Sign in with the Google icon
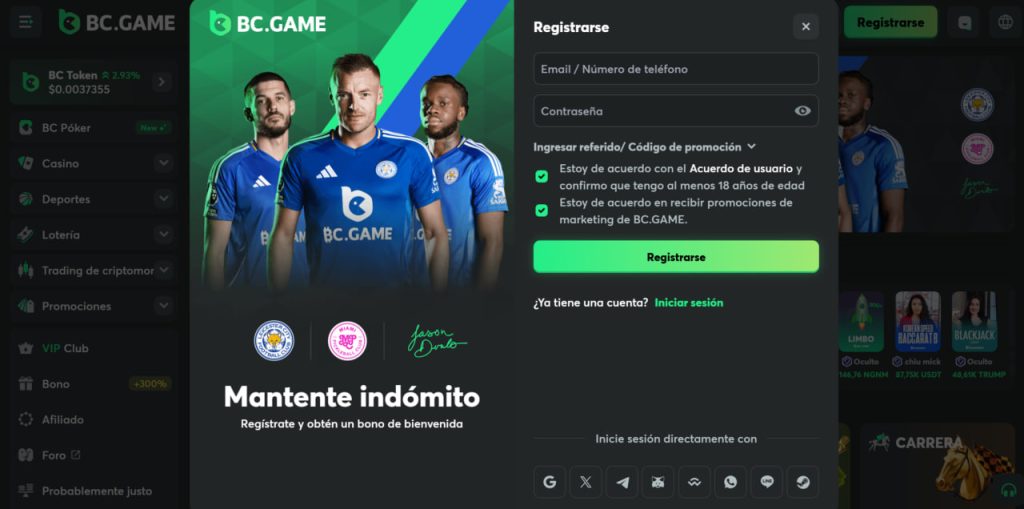This screenshot has width=1024, height=509. coord(549,482)
